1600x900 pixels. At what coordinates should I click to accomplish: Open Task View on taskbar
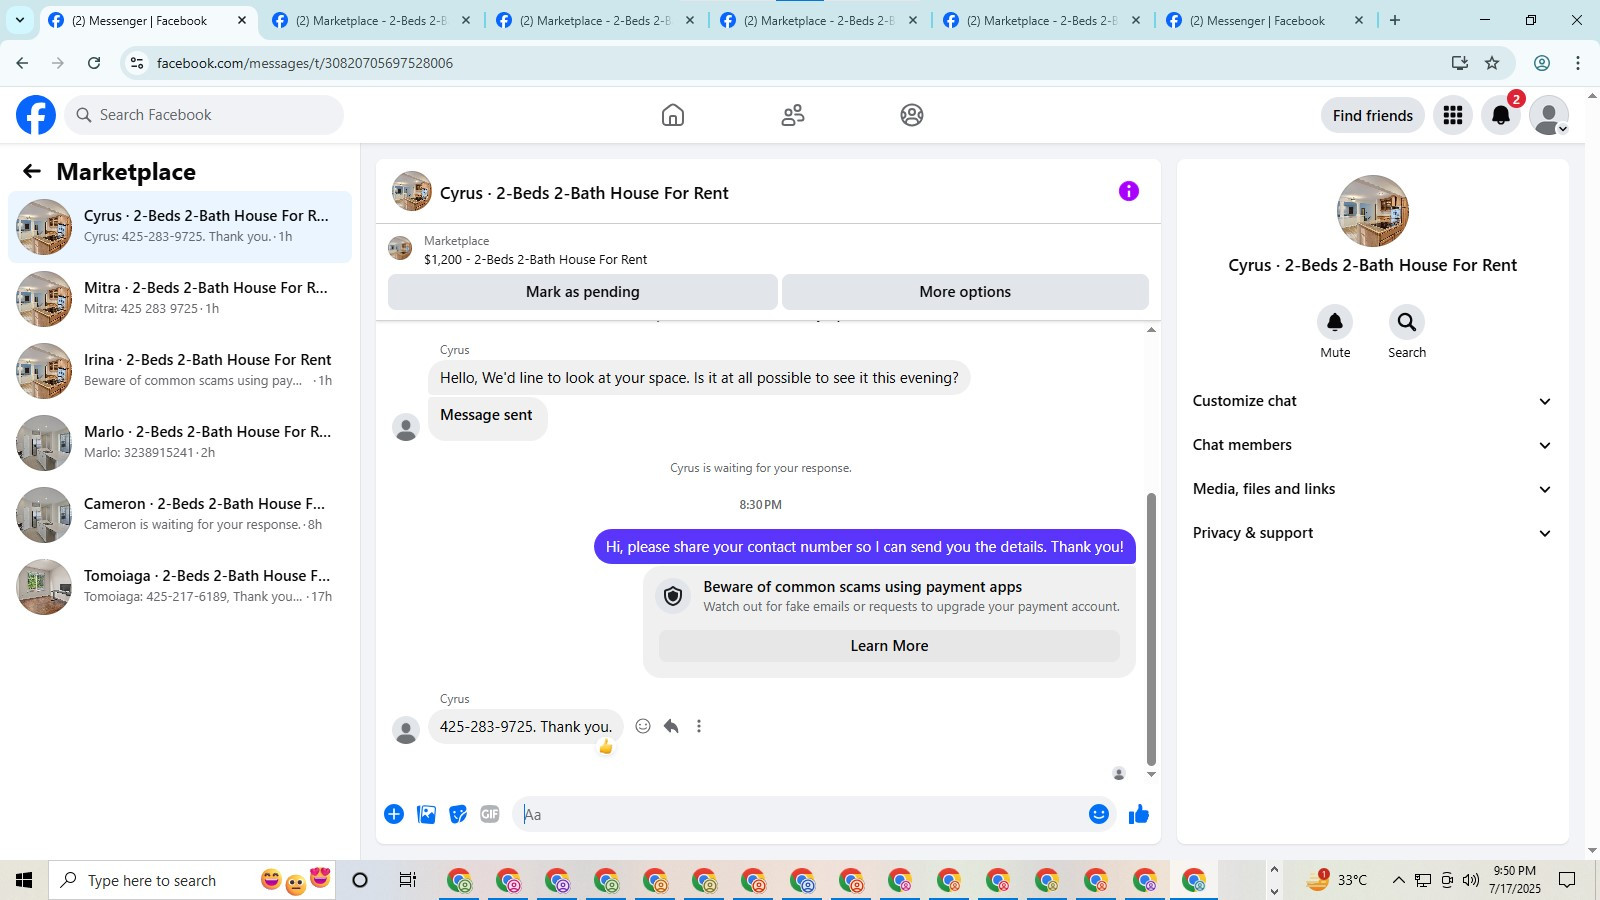point(407,880)
